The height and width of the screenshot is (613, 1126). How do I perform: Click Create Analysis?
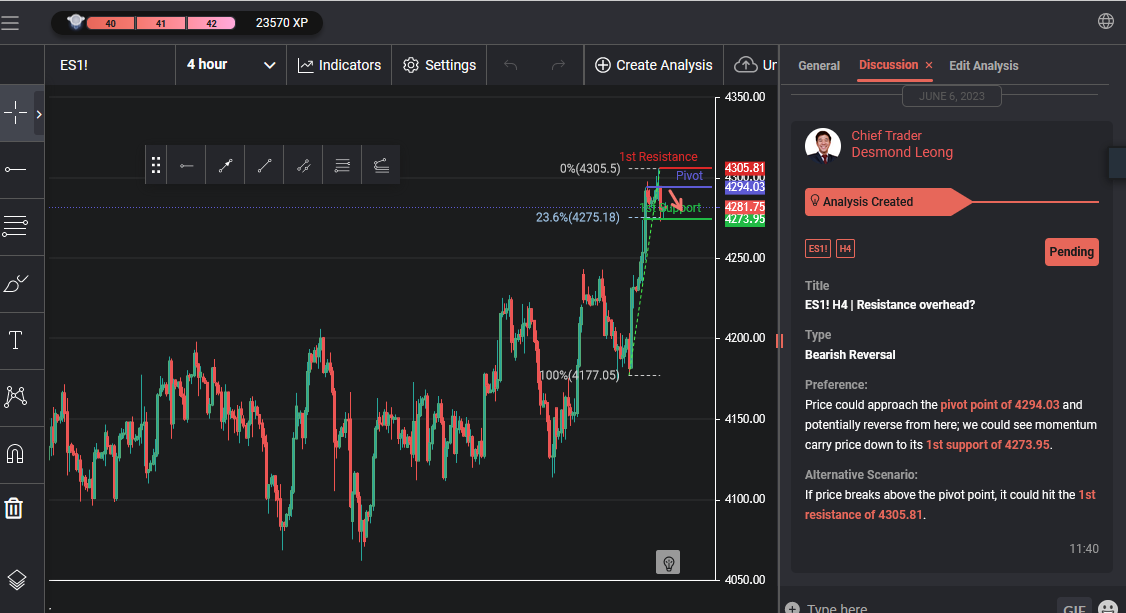coord(653,65)
